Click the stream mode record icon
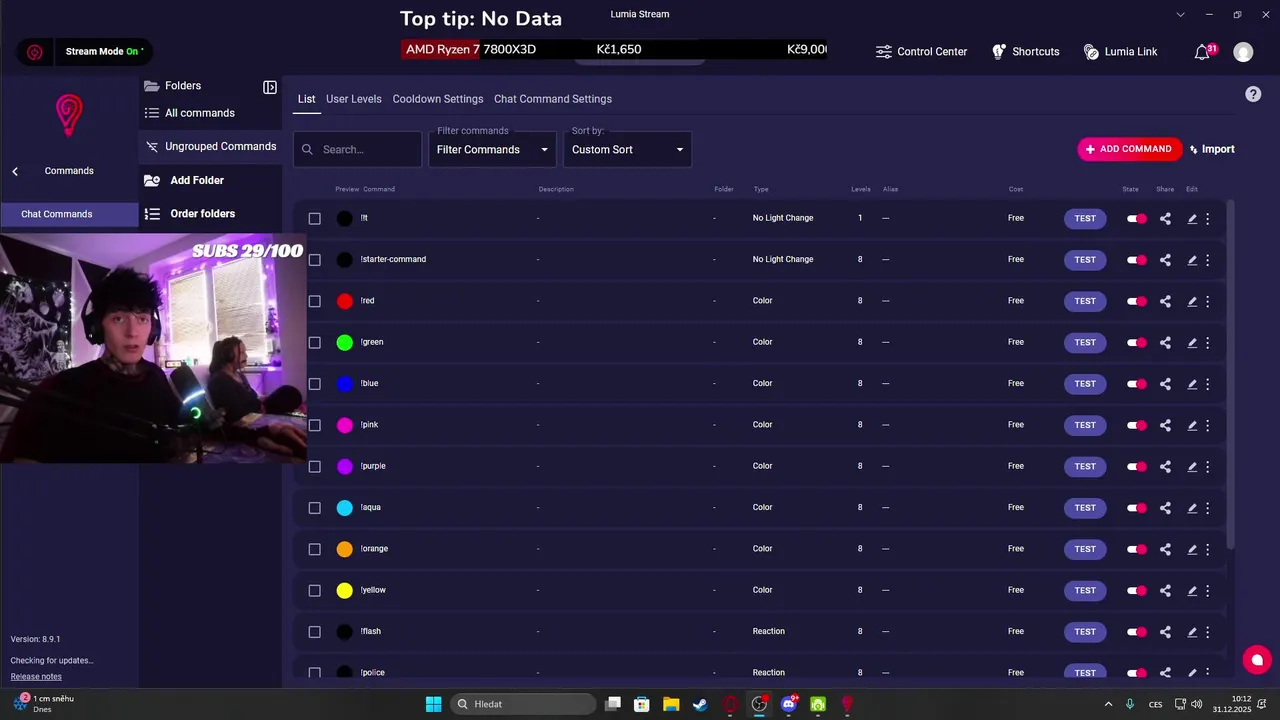 [35, 52]
